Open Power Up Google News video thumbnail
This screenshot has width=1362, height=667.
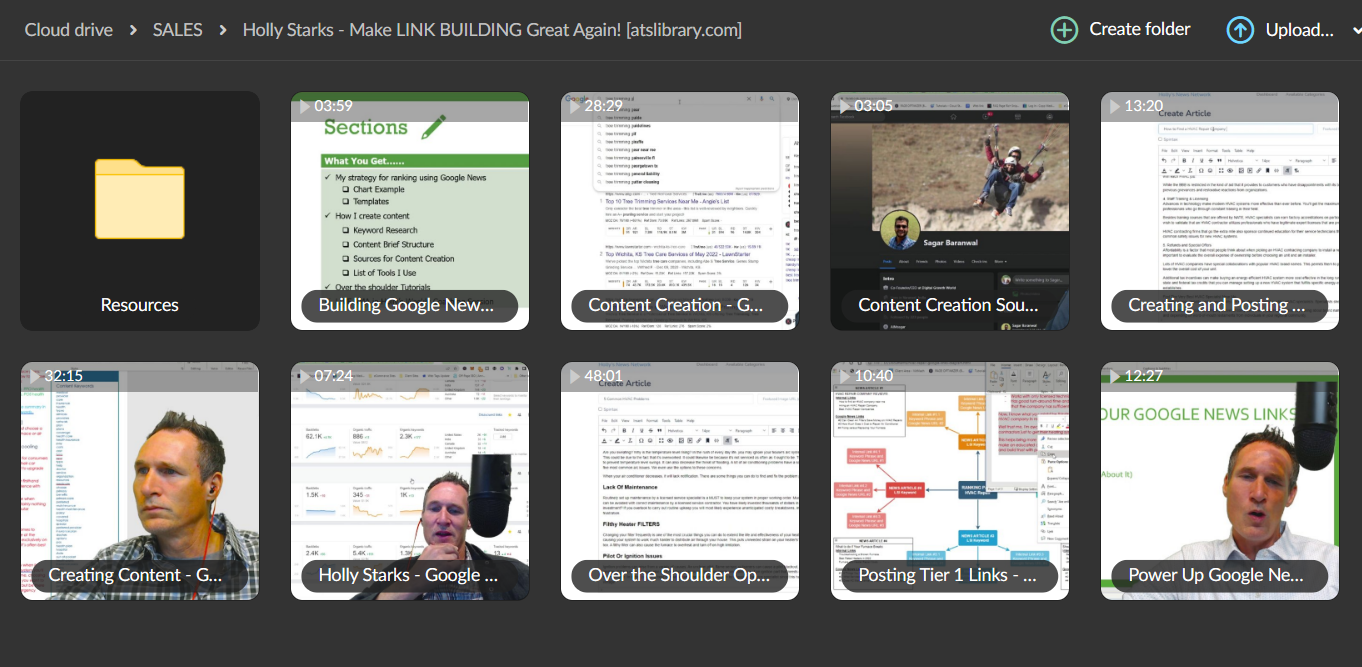pyautogui.click(x=1220, y=481)
